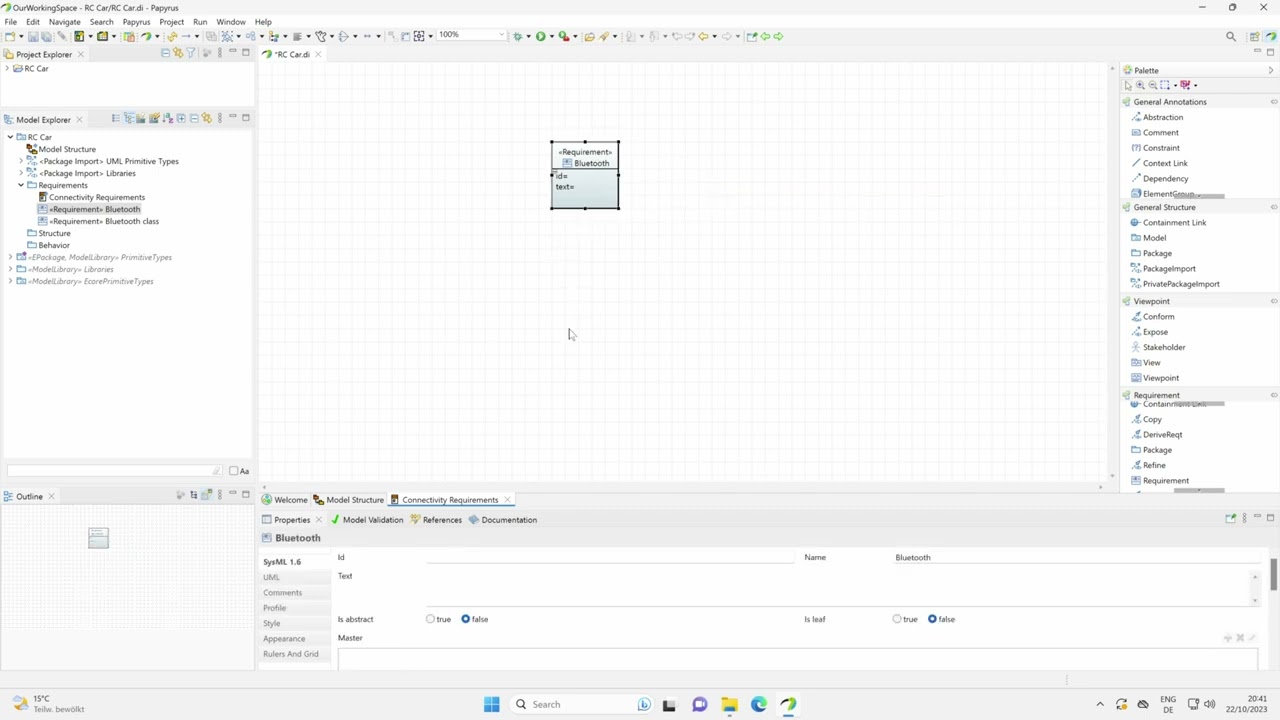Collapse the Requirements package node

(x=21, y=185)
